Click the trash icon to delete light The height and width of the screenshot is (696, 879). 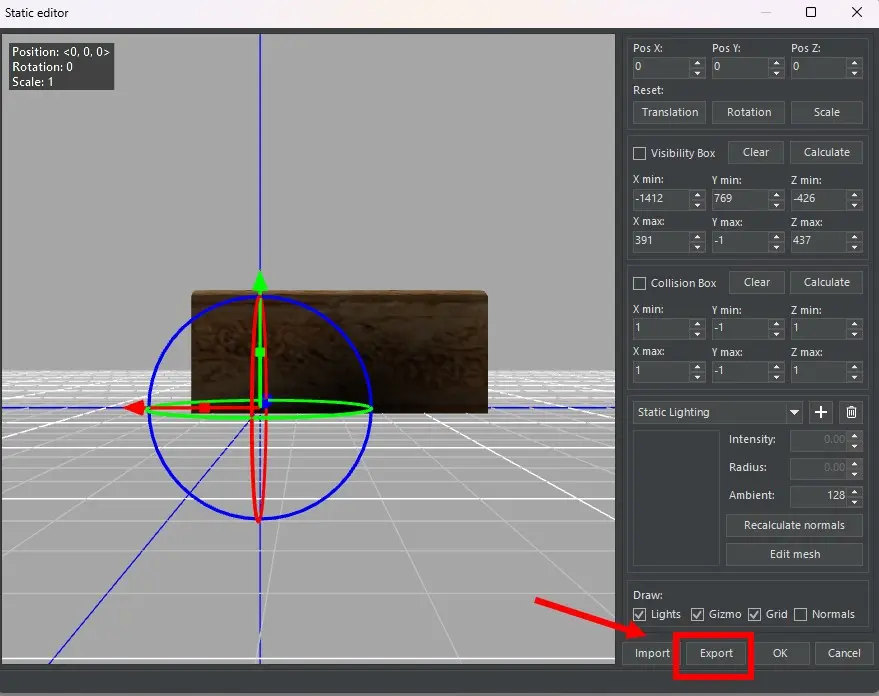[851, 412]
